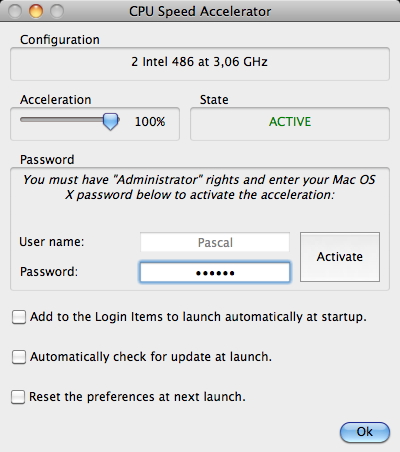Click the left end of the Acceleration track
Image resolution: width=400 pixels, height=452 pixels.
23,119
